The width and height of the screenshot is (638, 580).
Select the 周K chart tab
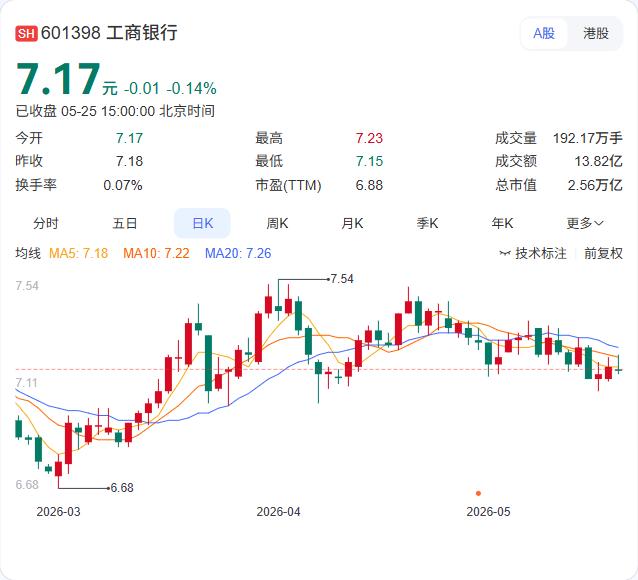tap(277, 223)
